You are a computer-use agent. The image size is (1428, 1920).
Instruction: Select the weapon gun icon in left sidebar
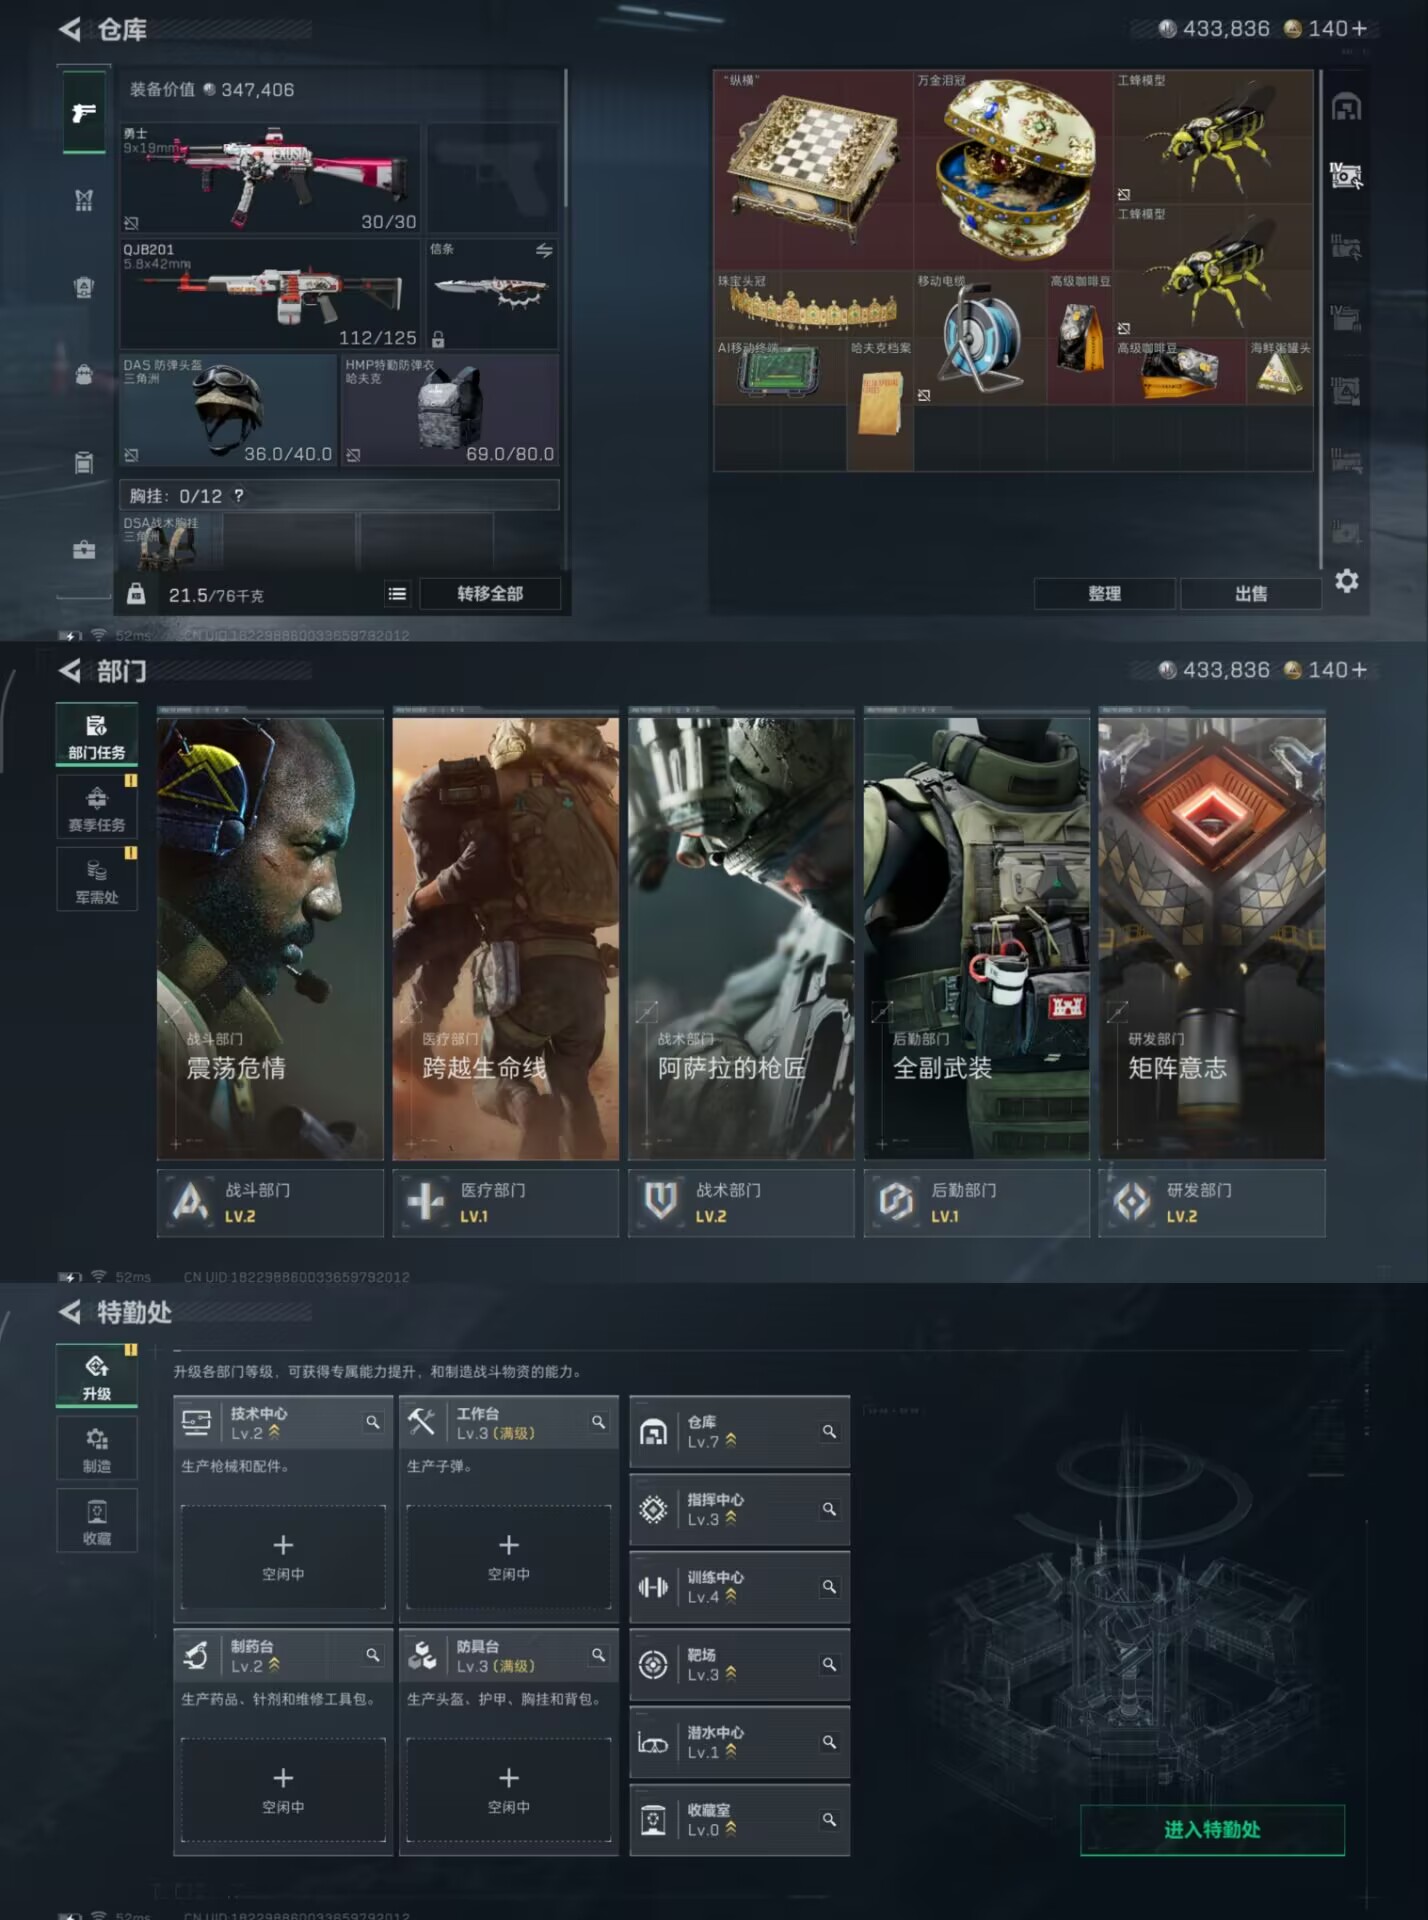84,113
